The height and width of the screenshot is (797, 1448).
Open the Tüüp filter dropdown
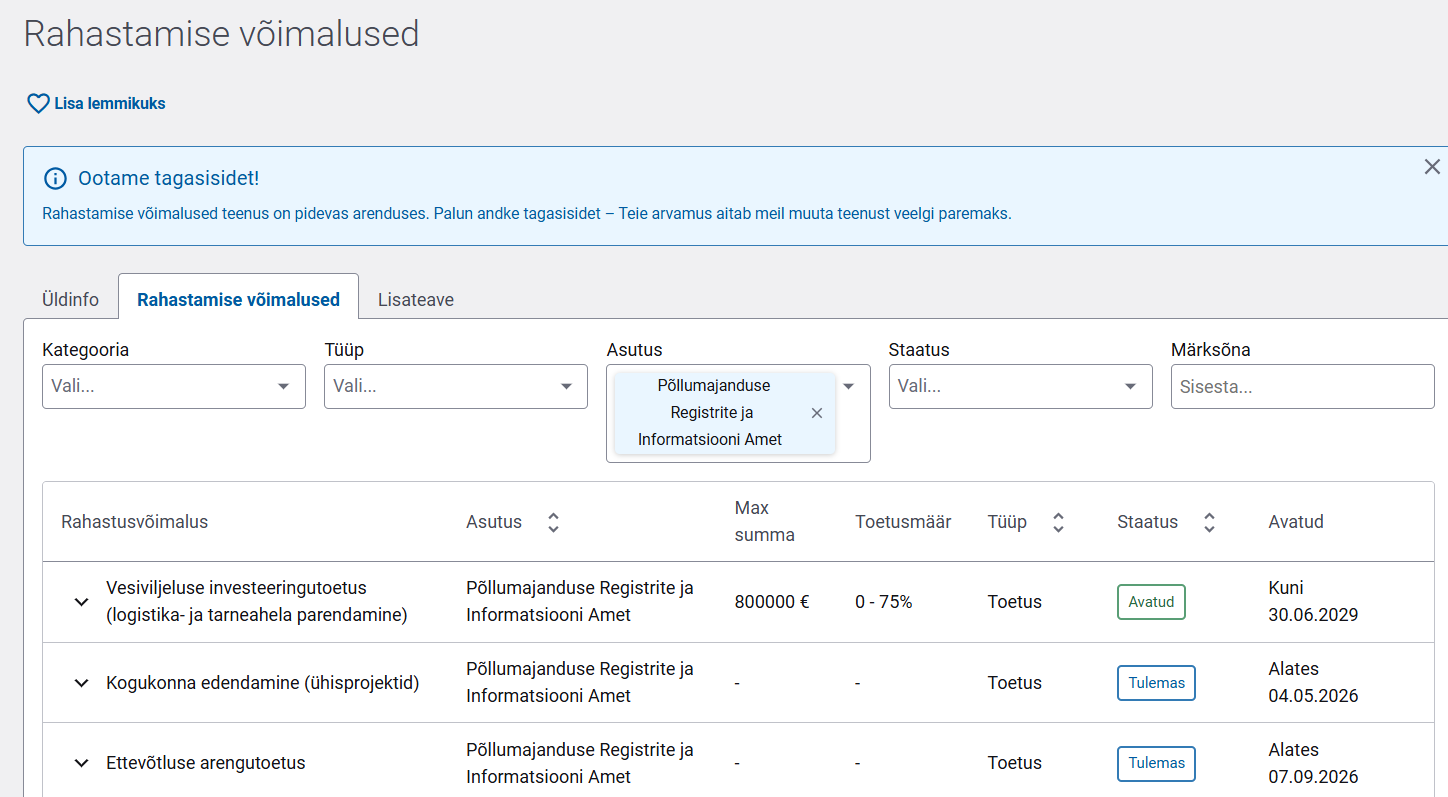(x=566, y=387)
